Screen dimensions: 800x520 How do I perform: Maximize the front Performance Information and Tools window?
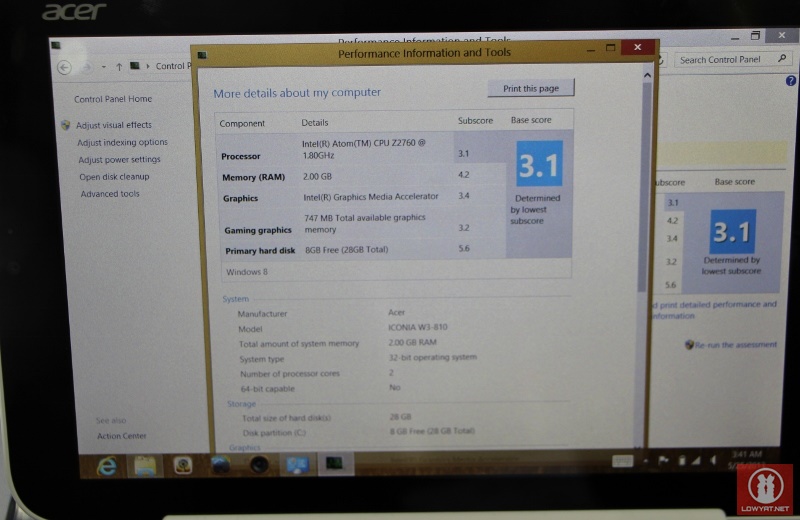(x=611, y=48)
